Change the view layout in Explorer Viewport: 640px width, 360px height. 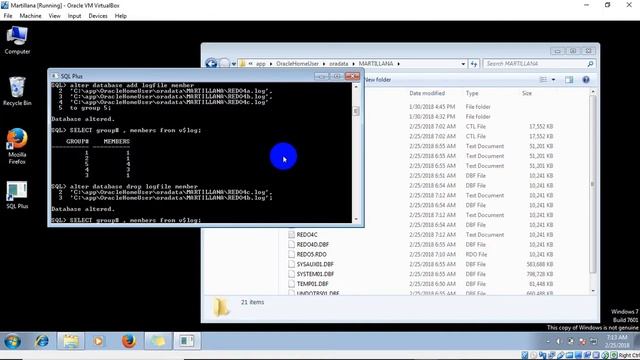(543, 80)
